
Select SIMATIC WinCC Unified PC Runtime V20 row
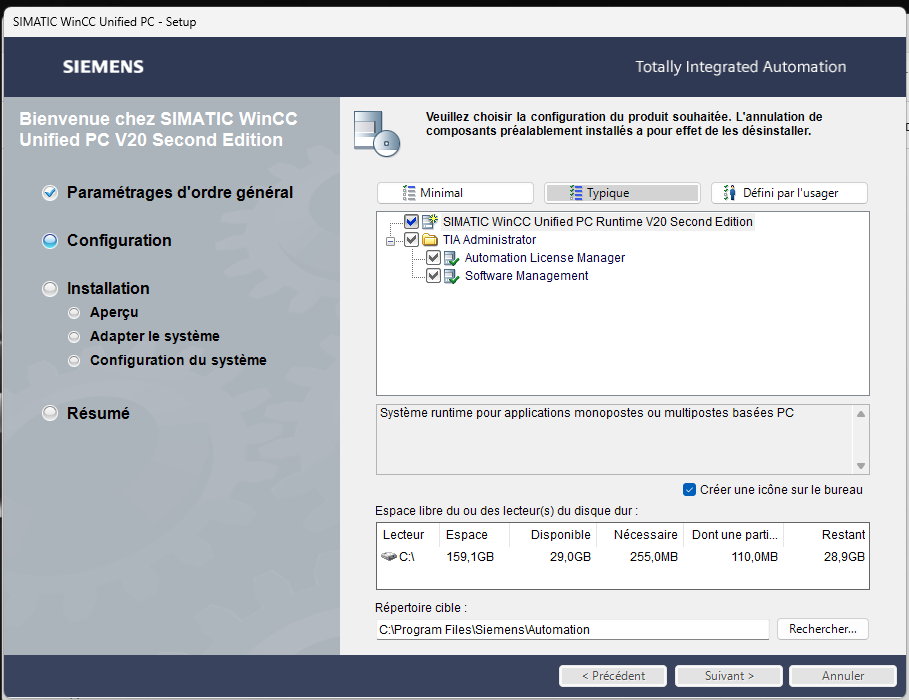coord(598,222)
